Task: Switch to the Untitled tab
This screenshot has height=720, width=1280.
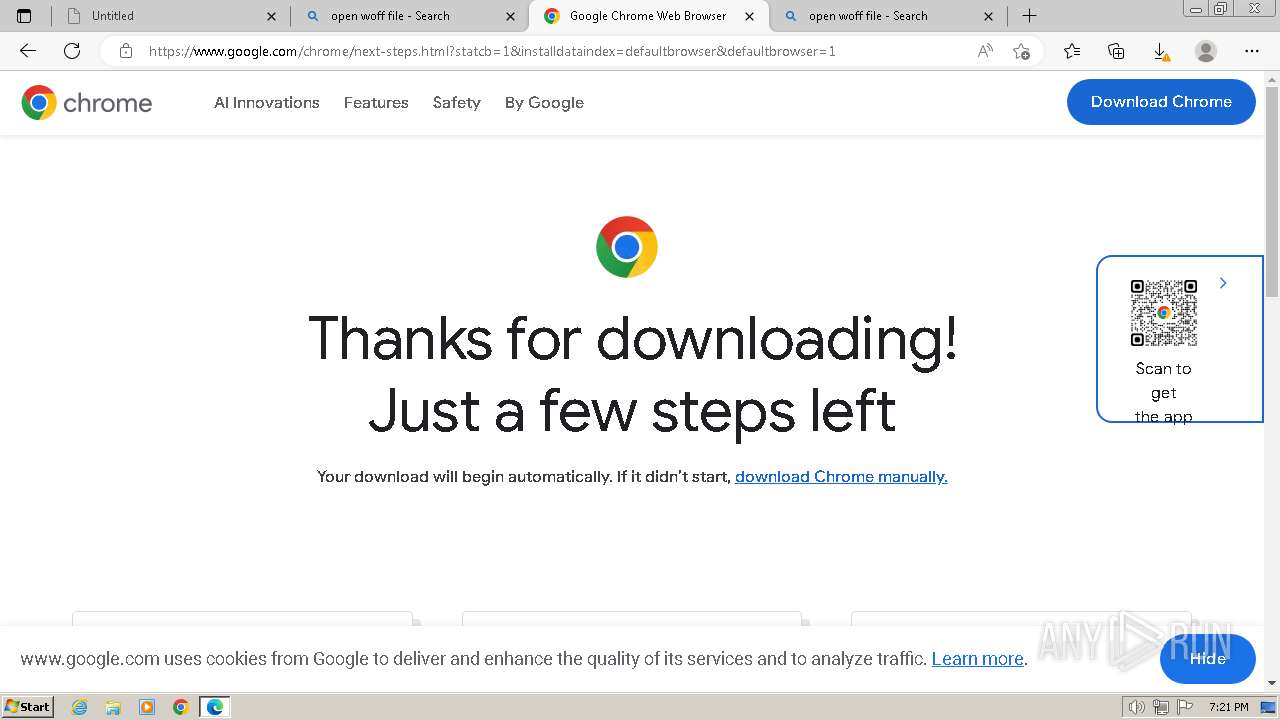Action: point(171,16)
